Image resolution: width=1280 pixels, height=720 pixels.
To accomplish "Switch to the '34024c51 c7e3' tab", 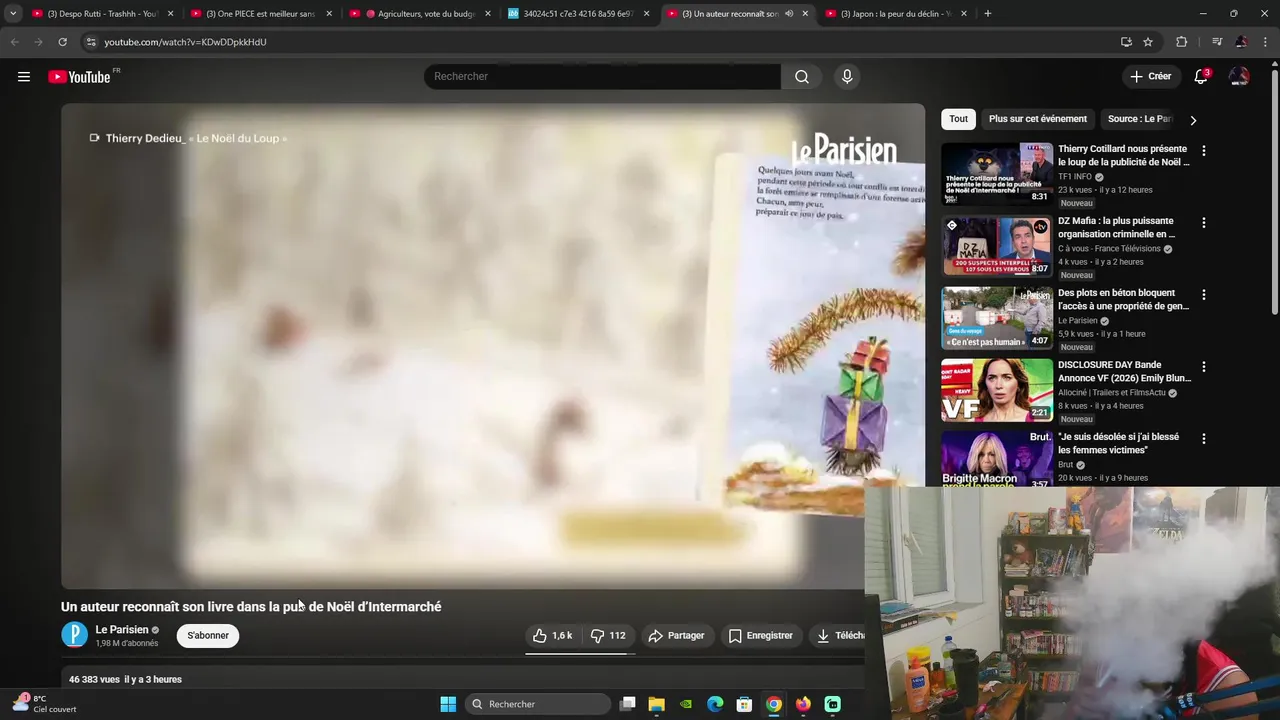I will click(x=580, y=14).
